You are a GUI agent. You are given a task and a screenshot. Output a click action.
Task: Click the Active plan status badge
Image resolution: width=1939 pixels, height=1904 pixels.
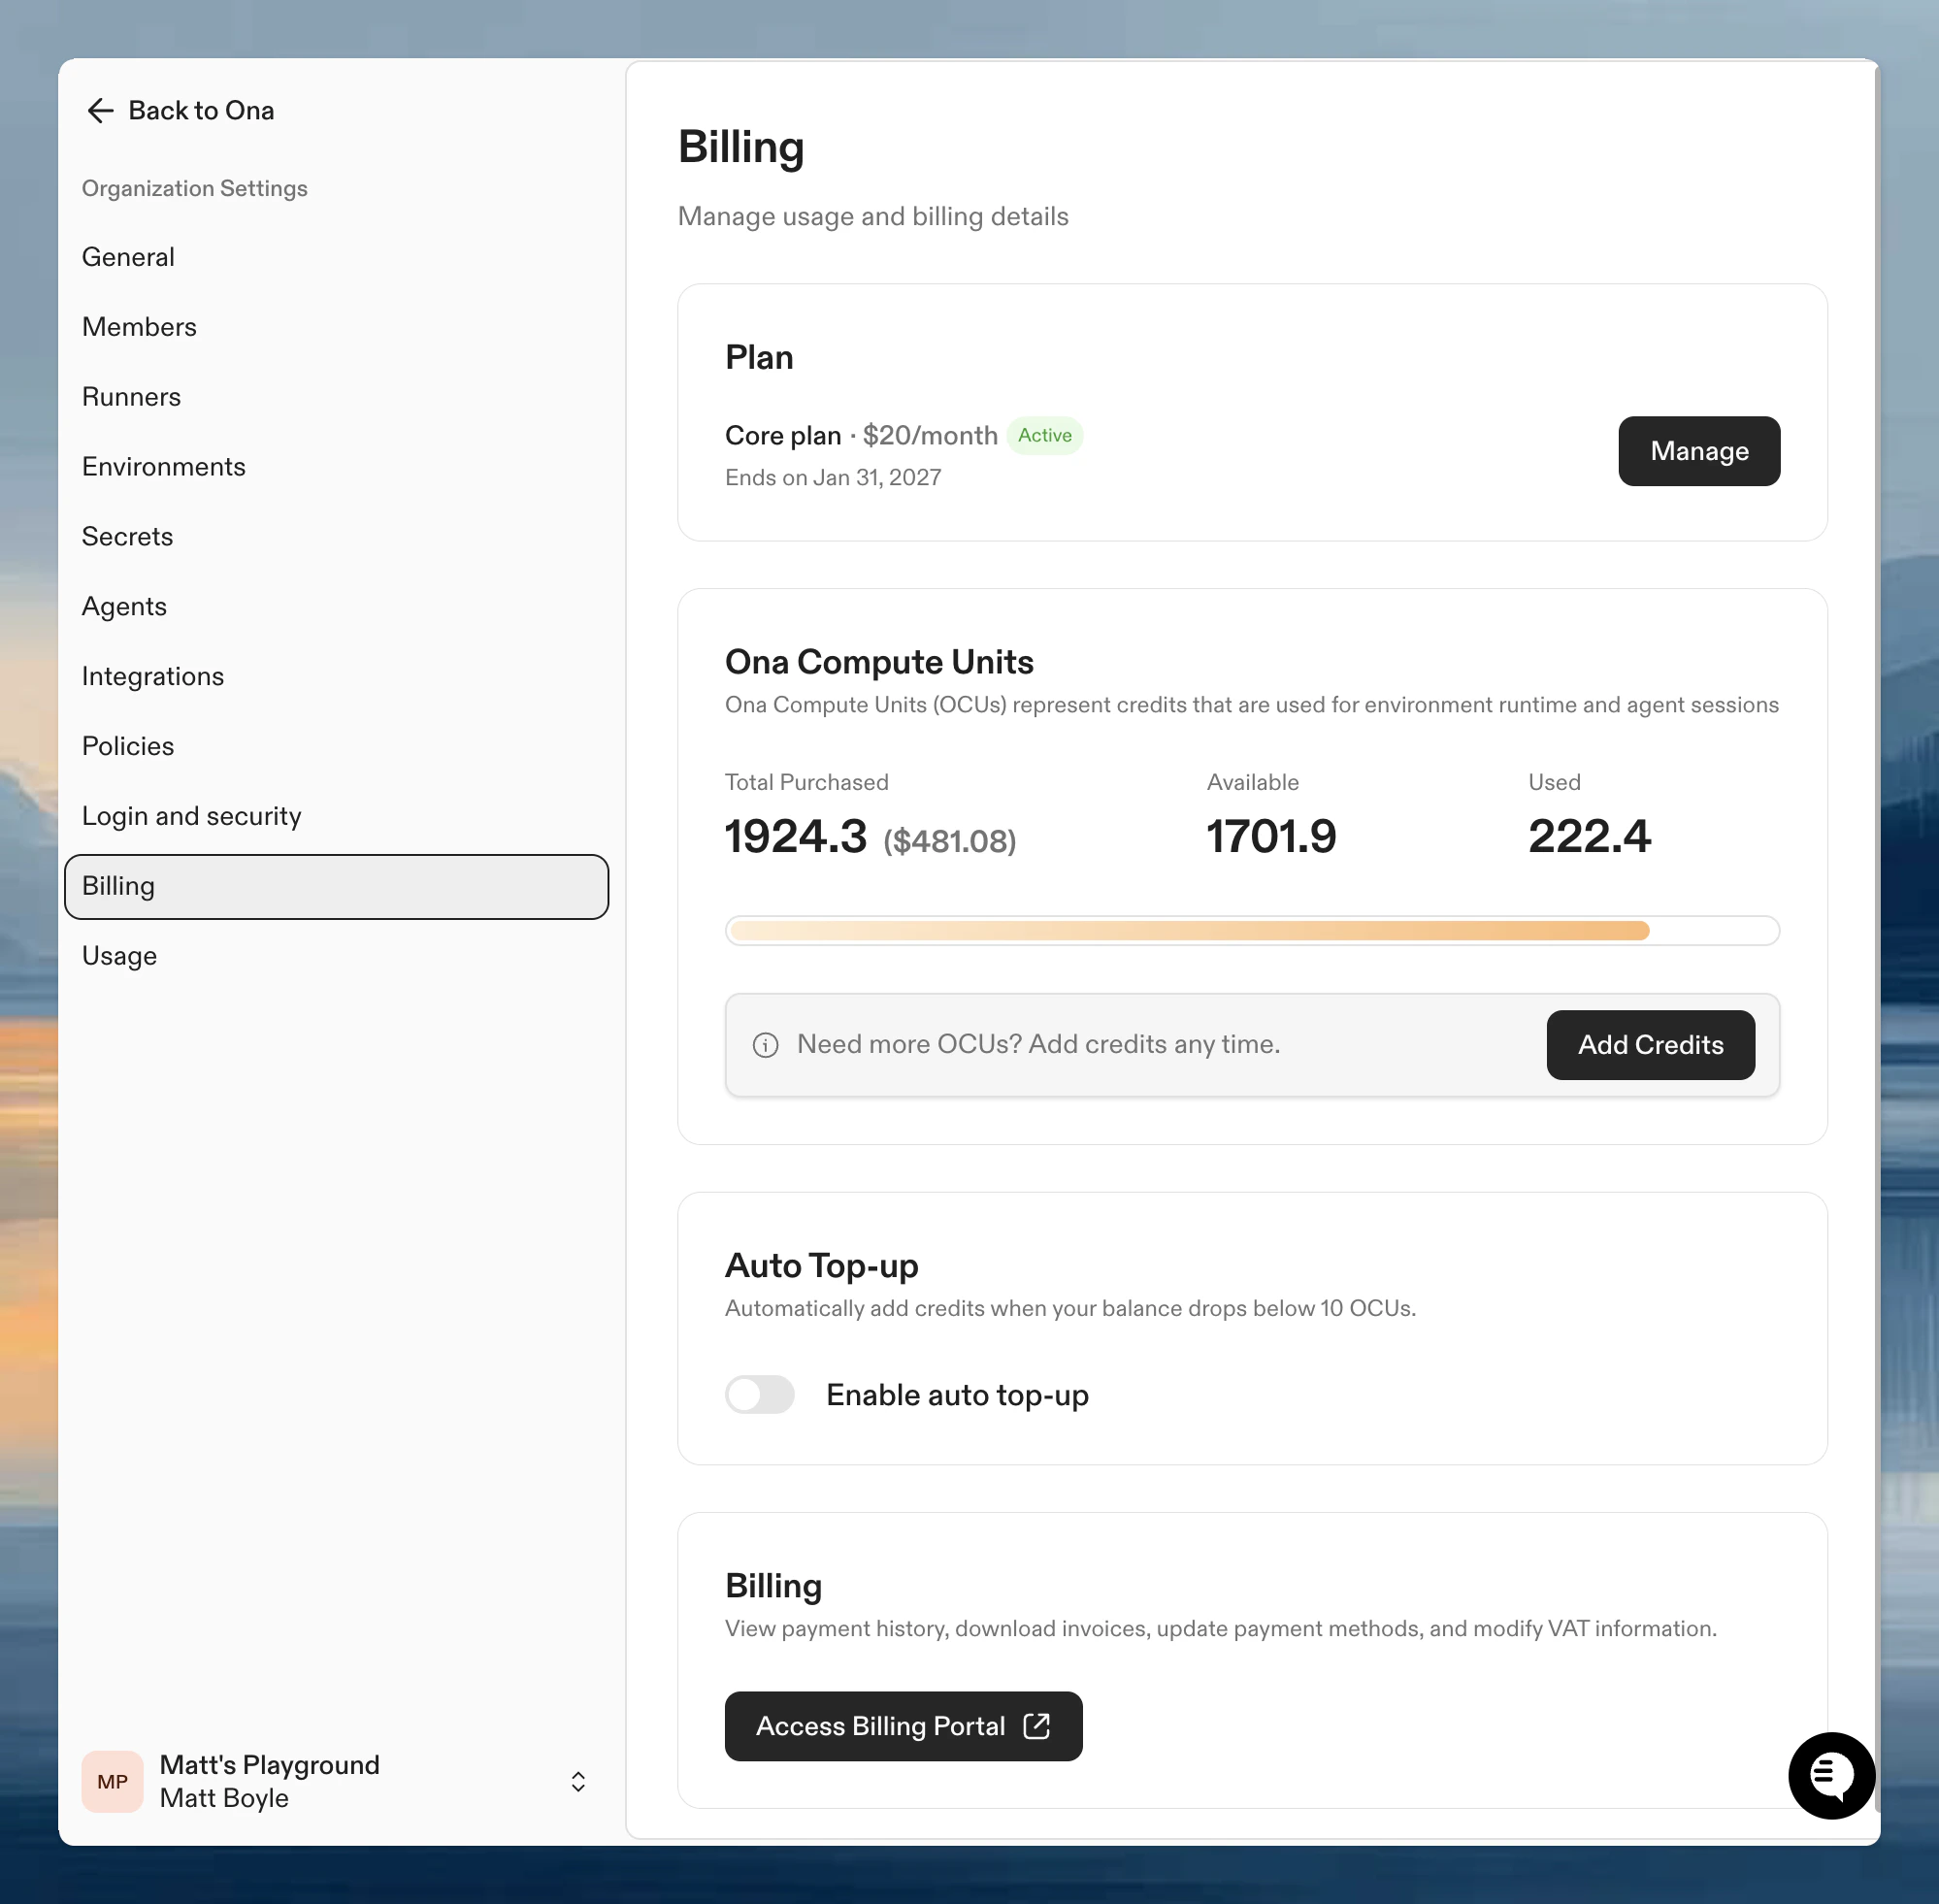[1044, 435]
